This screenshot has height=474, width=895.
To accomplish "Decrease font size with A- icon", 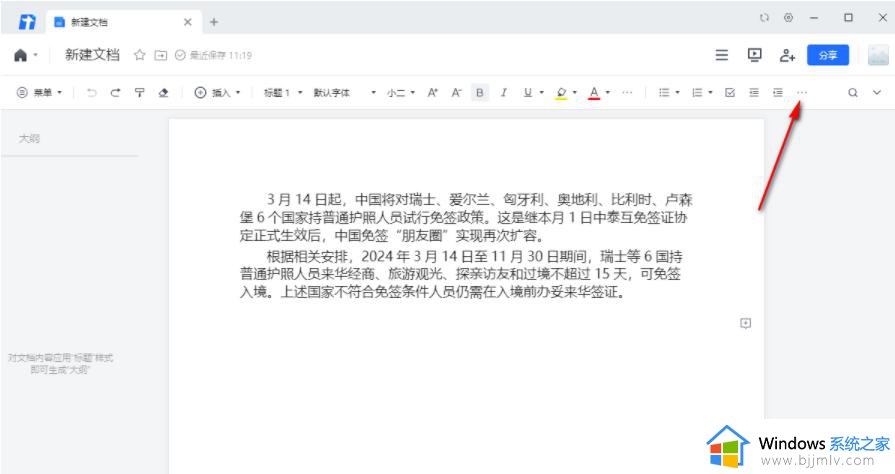I will coord(456,93).
